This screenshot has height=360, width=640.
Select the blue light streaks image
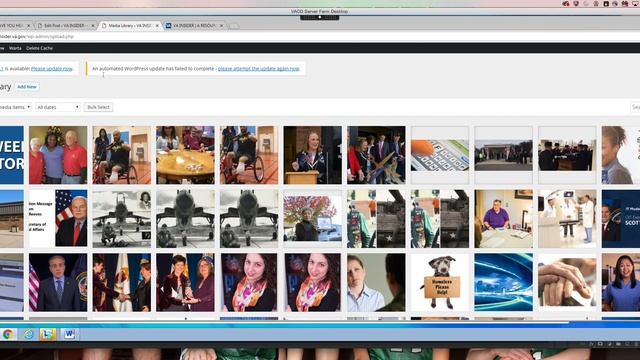pos(504,282)
